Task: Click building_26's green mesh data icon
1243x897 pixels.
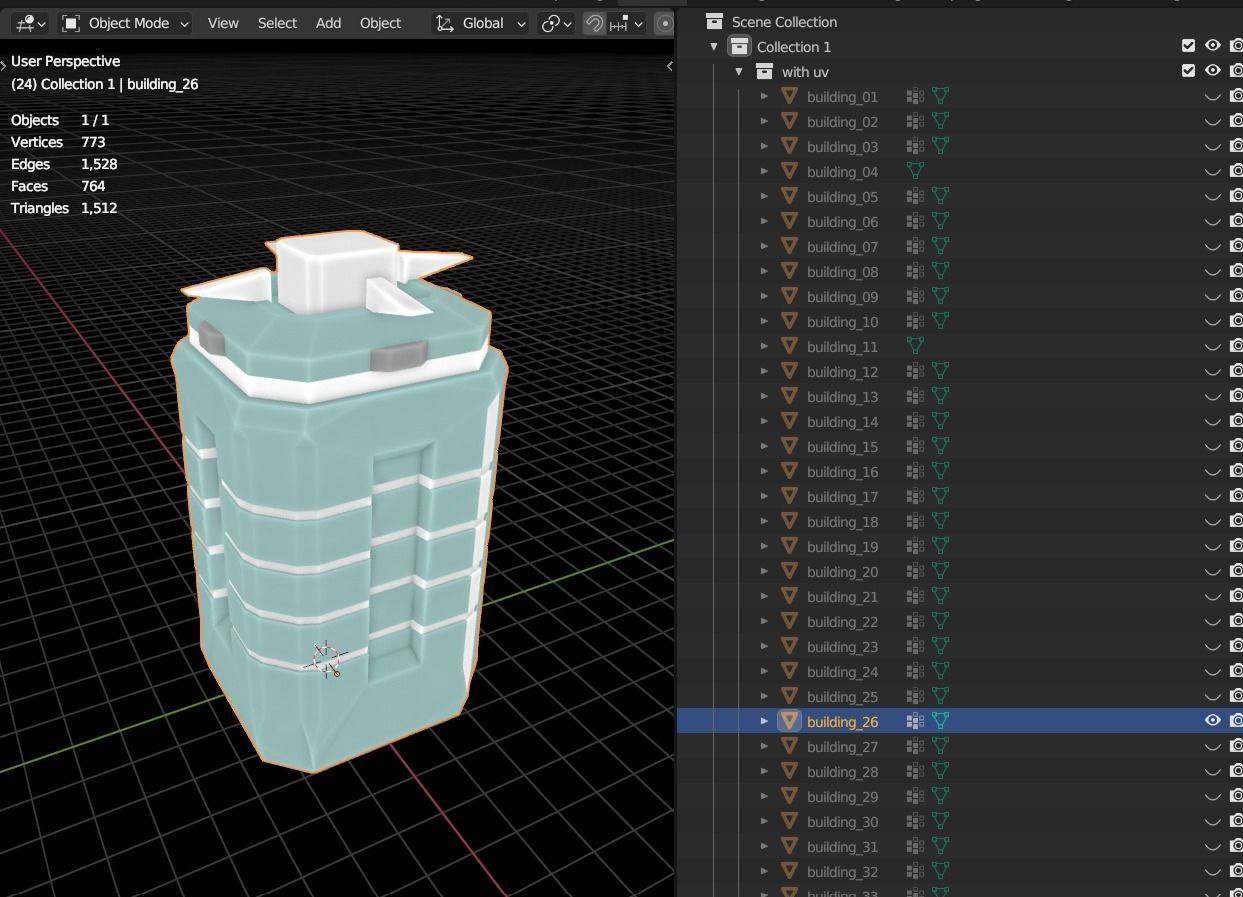Action: [x=940, y=721]
